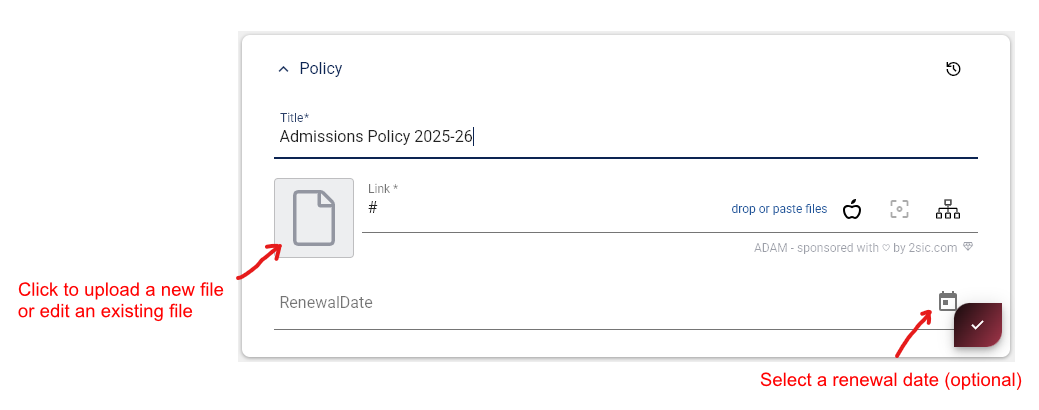Open the file upload preview tile

tap(313, 218)
